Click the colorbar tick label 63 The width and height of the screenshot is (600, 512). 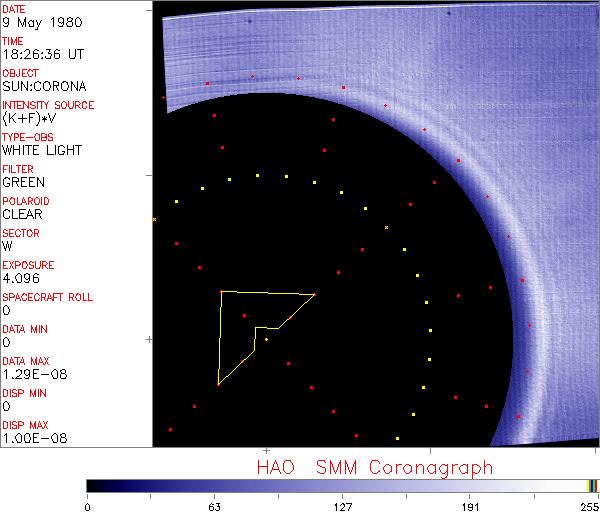tap(213, 505)
